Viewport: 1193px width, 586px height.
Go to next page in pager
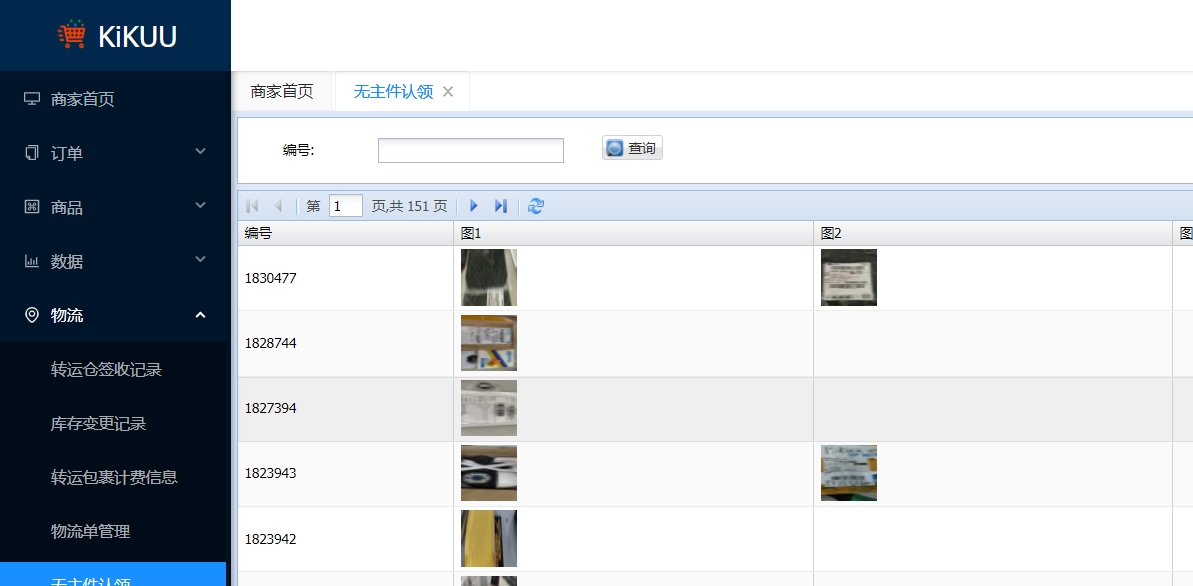[x=474, y=205]
